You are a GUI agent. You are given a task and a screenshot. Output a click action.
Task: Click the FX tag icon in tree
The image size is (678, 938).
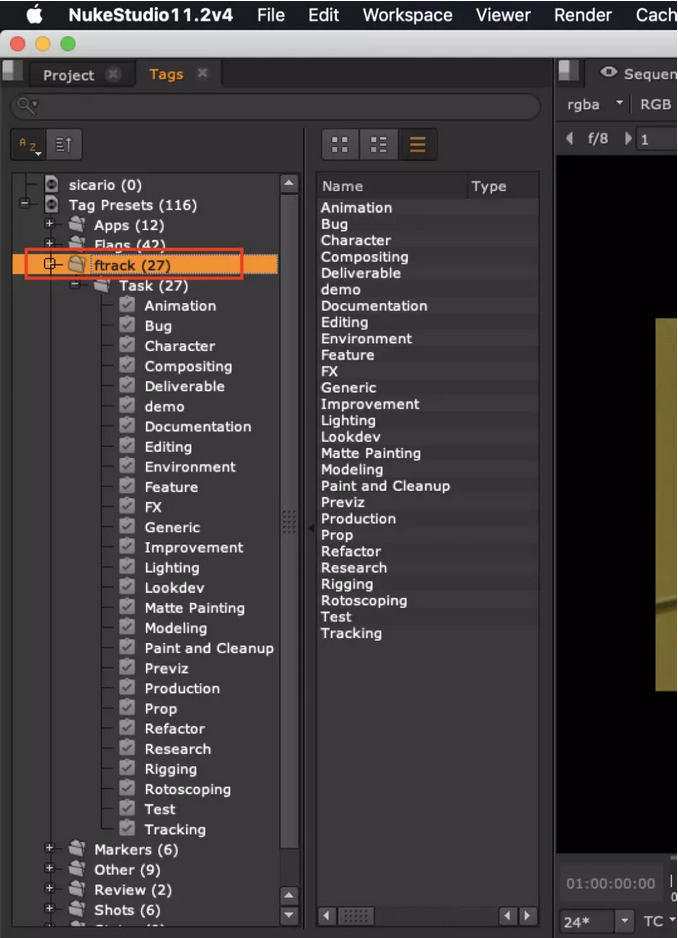127,506
